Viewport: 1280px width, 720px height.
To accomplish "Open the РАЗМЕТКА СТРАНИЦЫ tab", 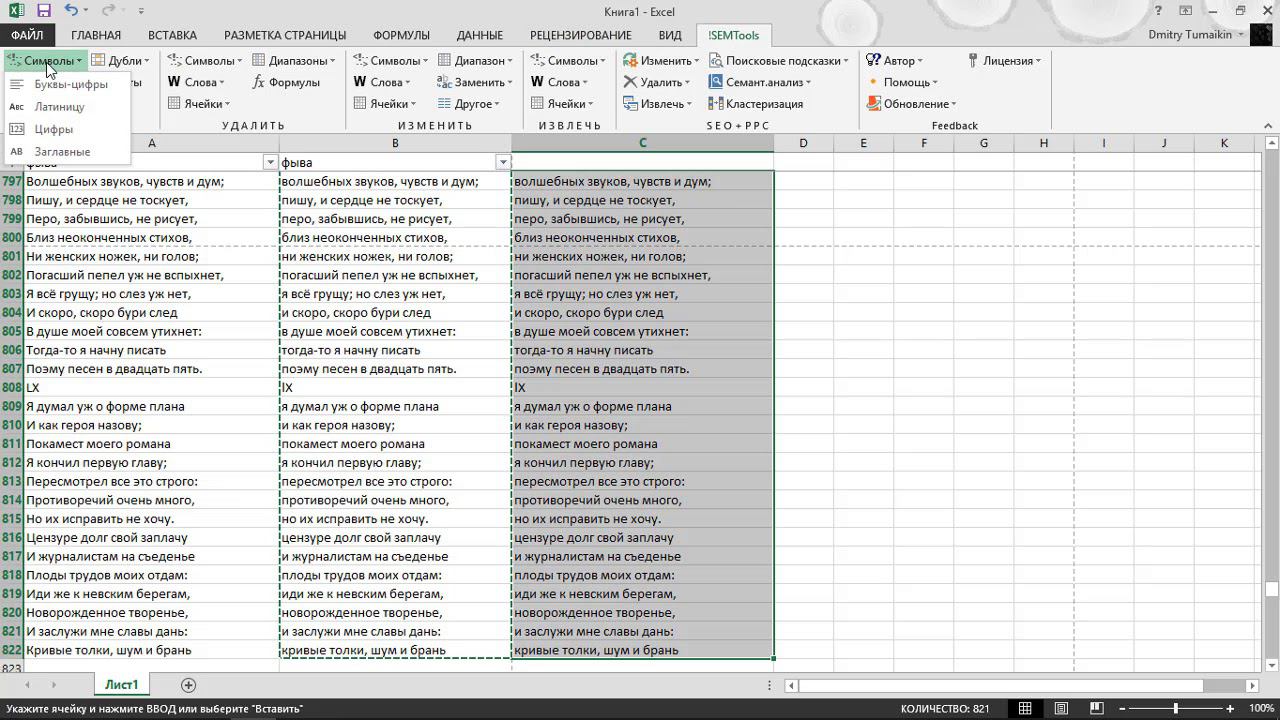I will 285,35.
